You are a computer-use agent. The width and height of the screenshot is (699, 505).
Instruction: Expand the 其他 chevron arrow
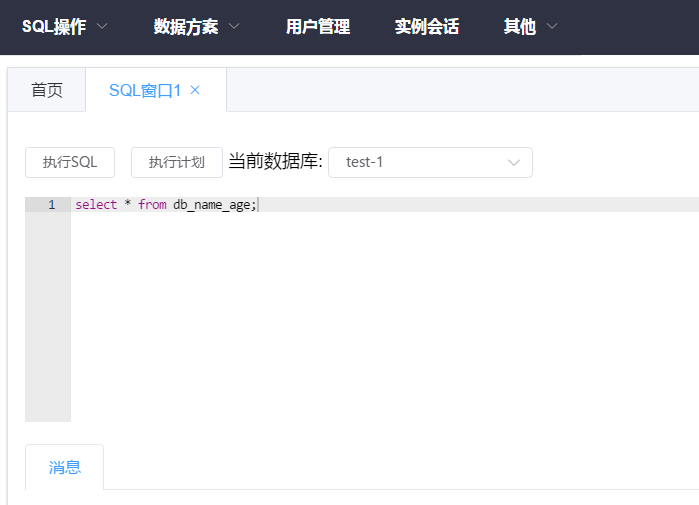(x=552, y=26)
